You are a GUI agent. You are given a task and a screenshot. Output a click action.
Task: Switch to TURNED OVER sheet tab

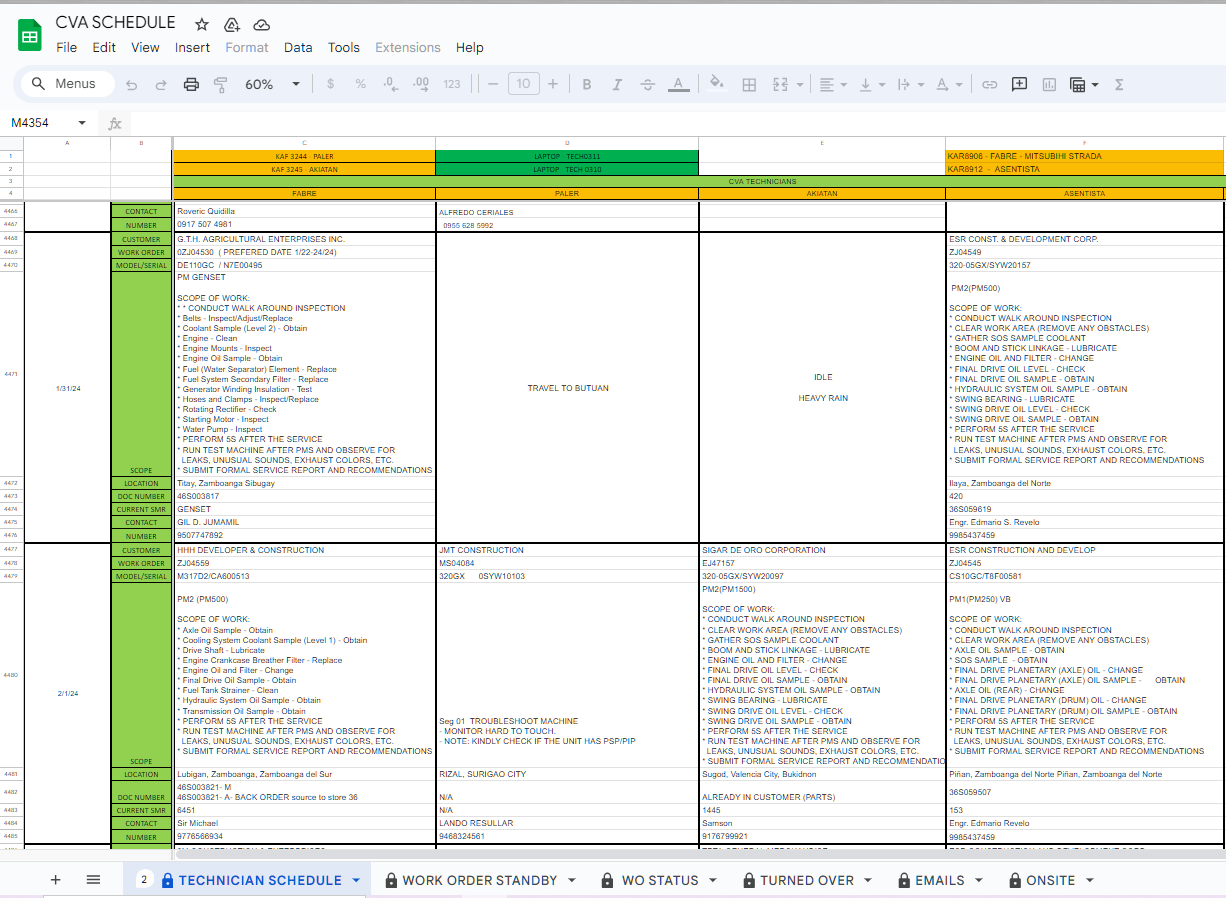click(x=807, y=880)
